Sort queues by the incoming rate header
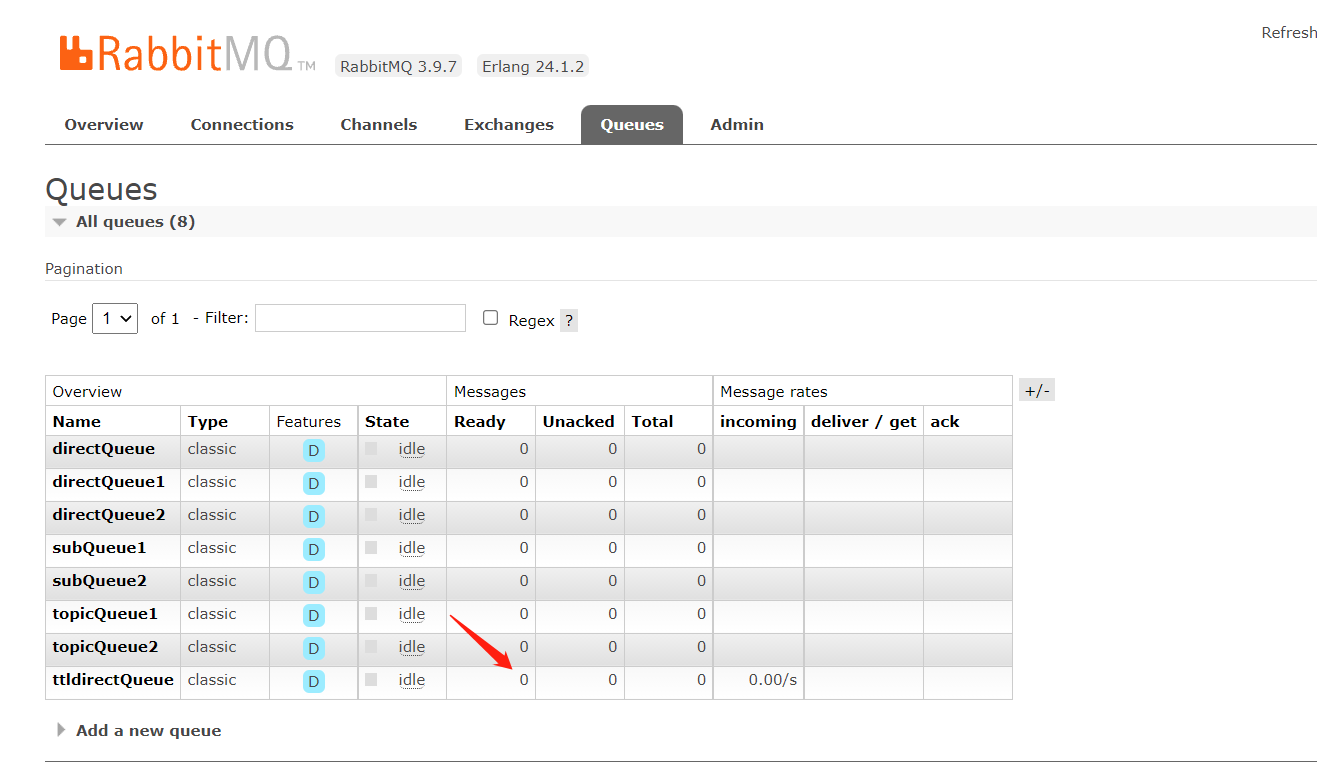The width and height of the screenshot is (1317, 775). coord(758,422)
